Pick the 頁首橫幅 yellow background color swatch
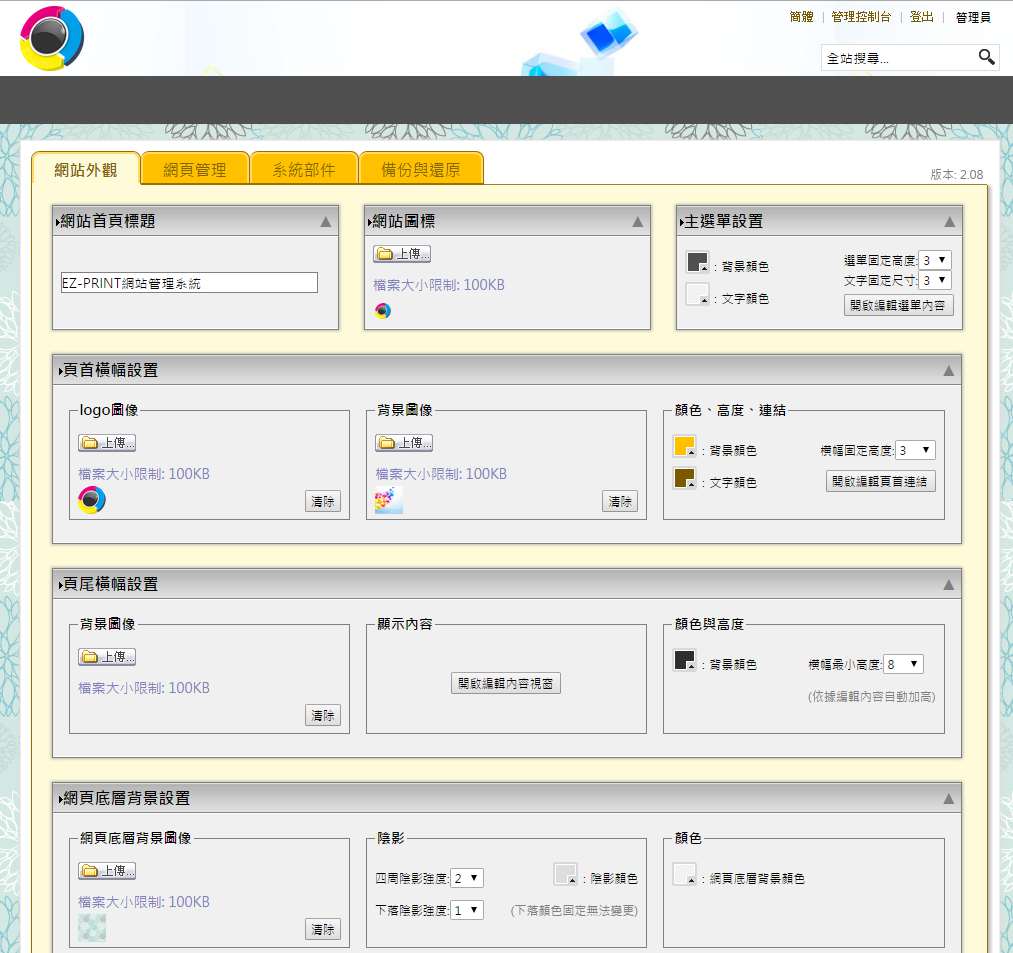This screenshot has width=1013, height=953. (x=684, y=447)
